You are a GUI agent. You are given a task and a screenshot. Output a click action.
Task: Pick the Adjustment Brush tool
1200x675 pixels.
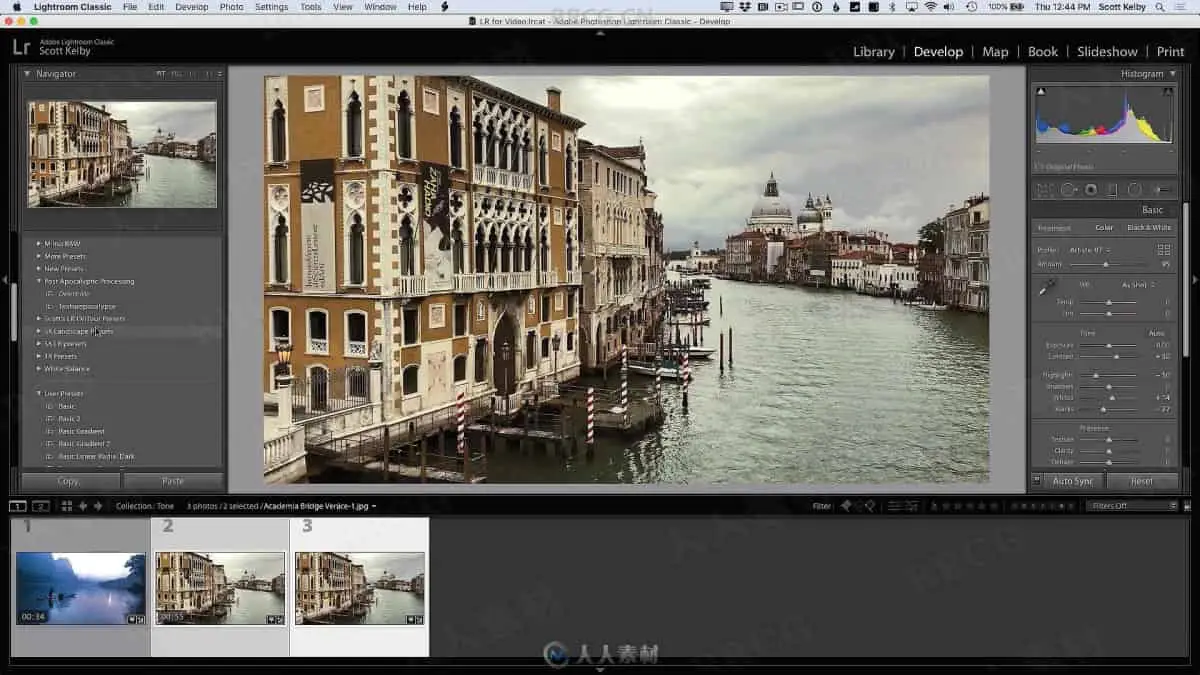1162,190
